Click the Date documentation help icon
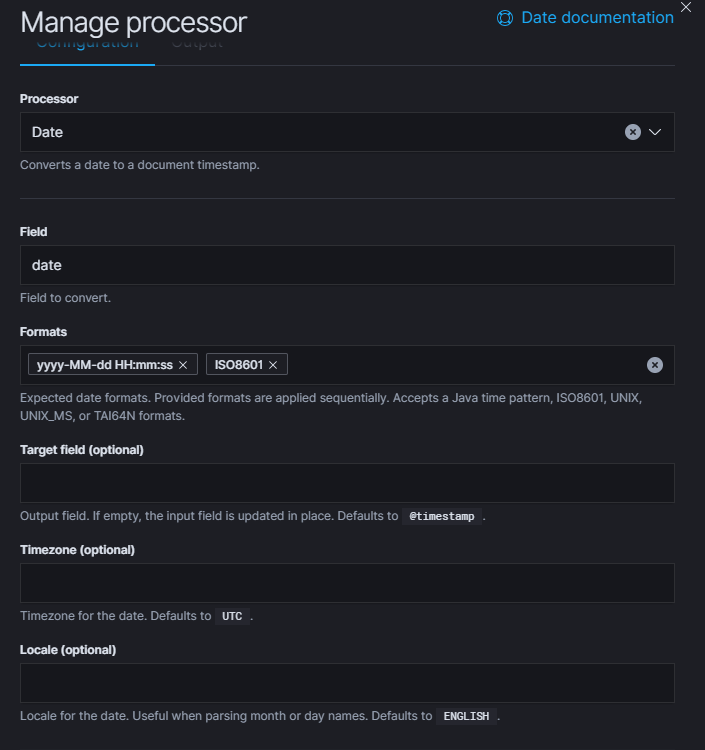This screenshot has height=750, width=705. tap(505, 18)
